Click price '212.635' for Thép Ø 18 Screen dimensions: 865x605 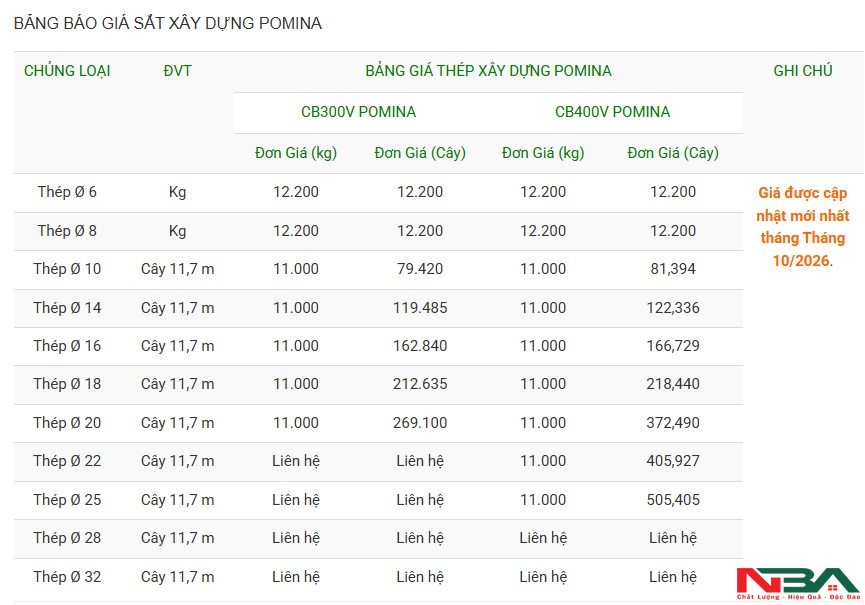pyautogui.click(x=420, y=384)
